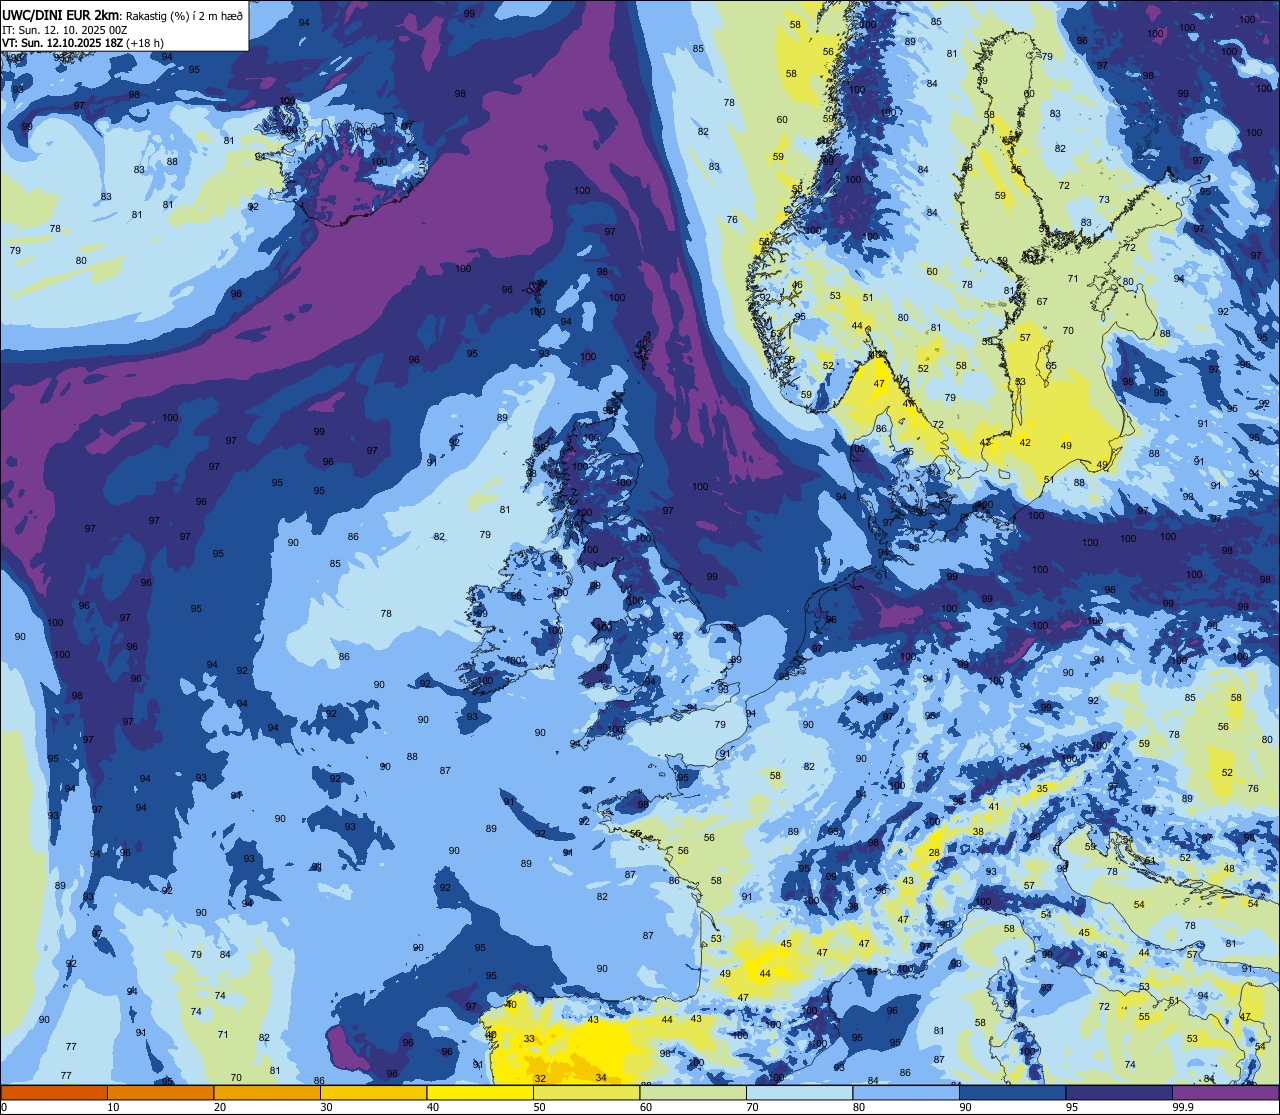This screenshot has height=1115, width=1280.
Task: Click the '10' legend tick label
Action: [x=113, y=1107]
